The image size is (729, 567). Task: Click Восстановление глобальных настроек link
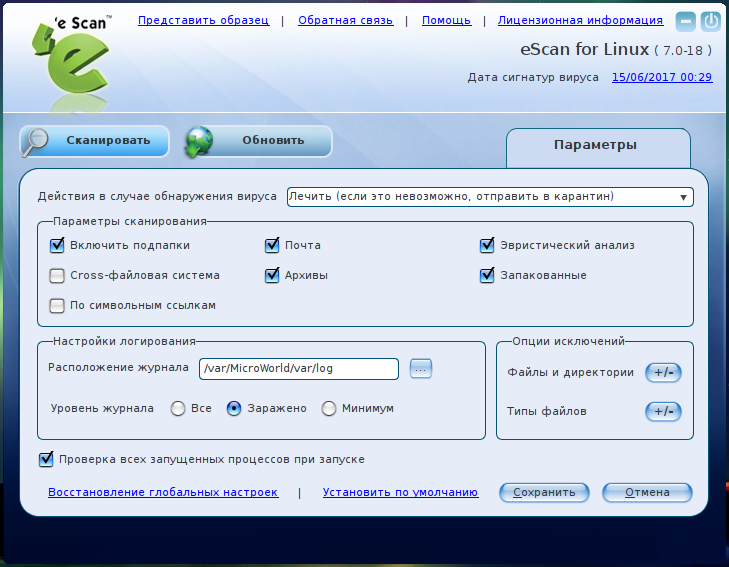[x=163, y=492]
